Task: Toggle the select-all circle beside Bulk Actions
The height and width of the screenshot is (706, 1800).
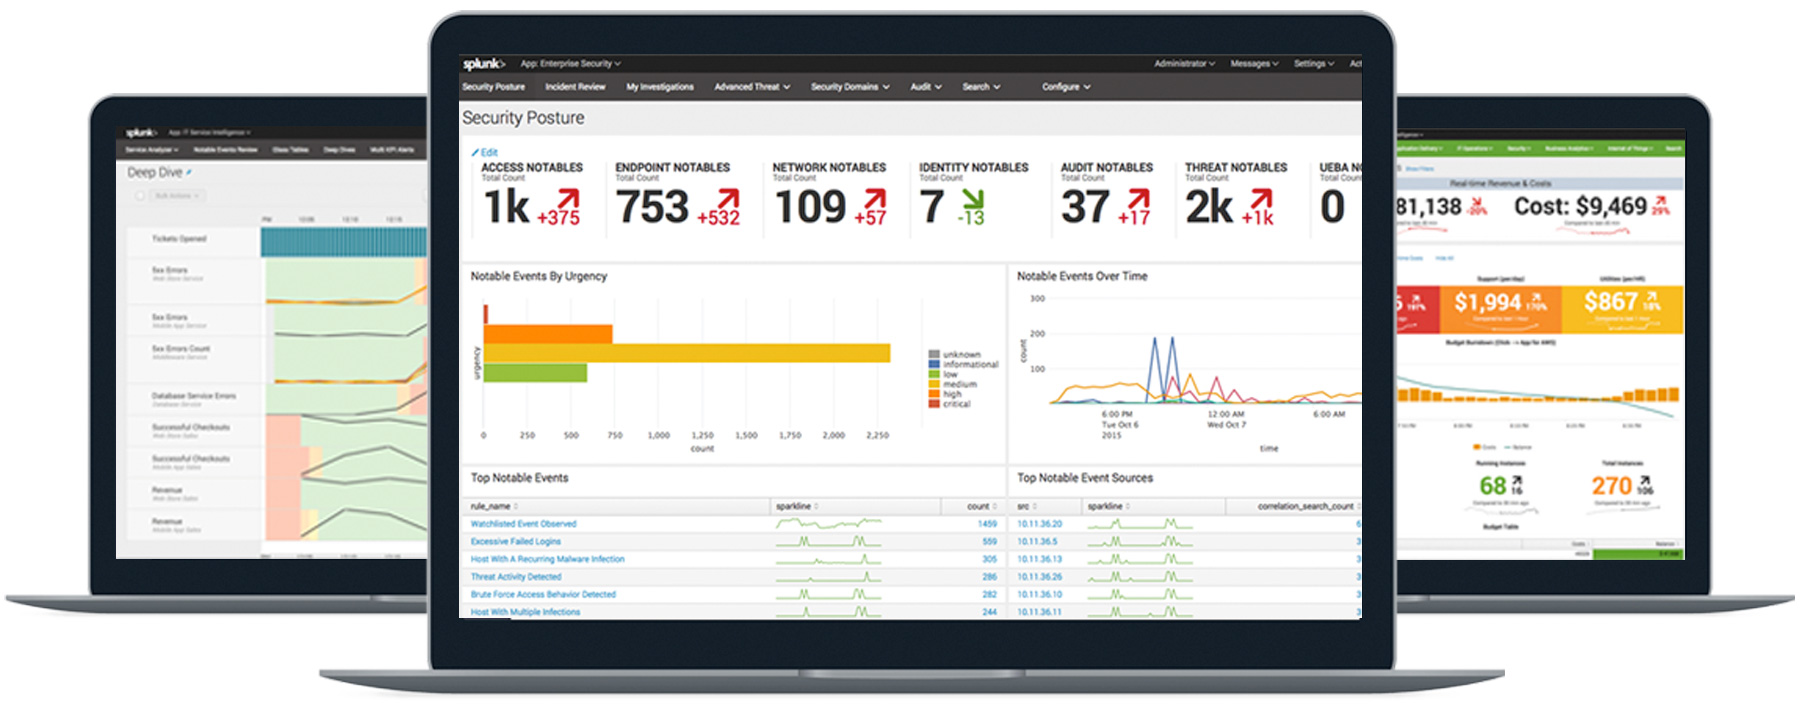Action: 140,196
